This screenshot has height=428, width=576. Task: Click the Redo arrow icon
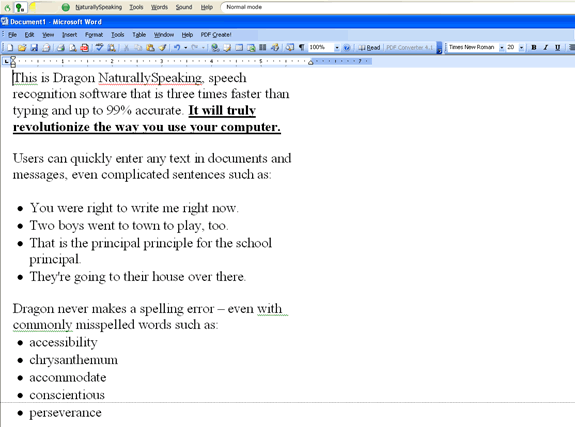pyautogui.click(x=195, y=47)
